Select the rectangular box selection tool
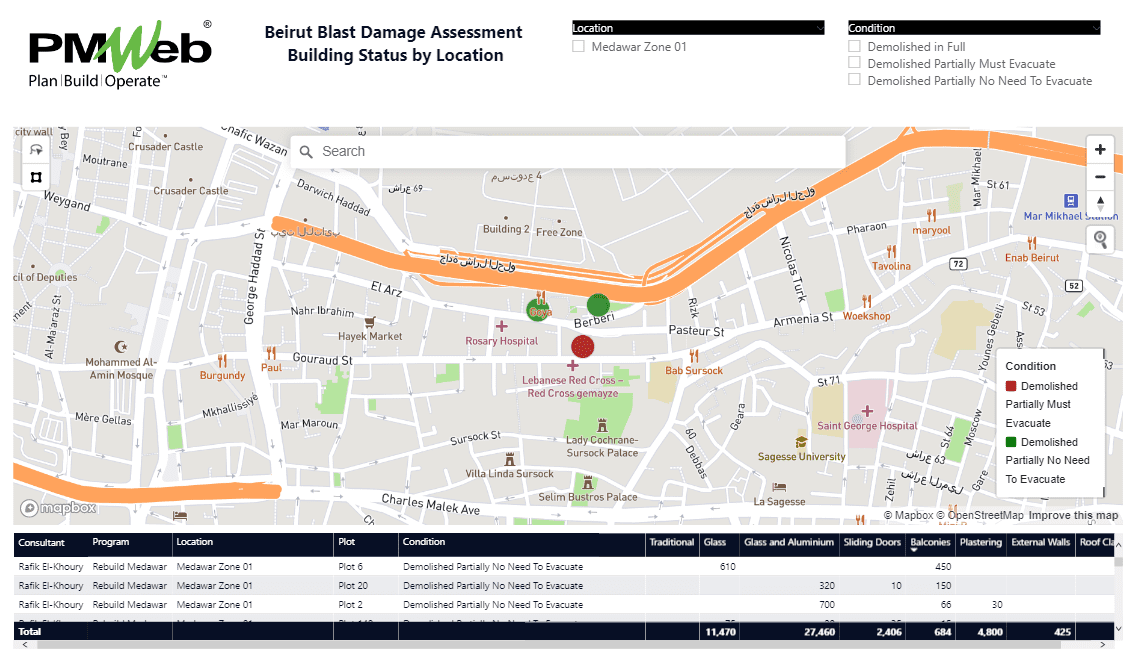1131x658 pixels. click(35, 176)
